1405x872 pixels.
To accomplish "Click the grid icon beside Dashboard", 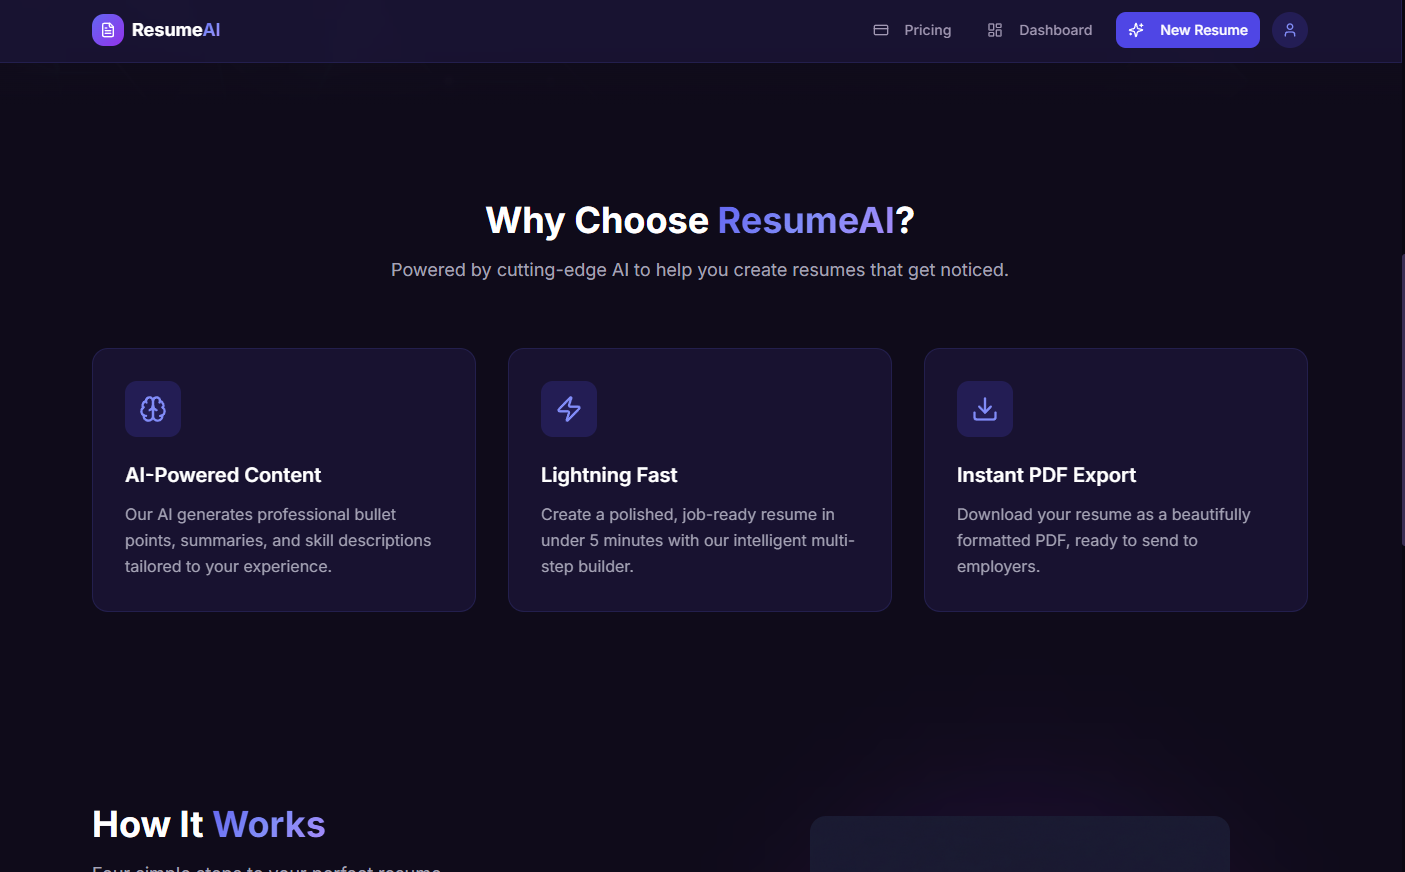I will (x=995, y=30).
